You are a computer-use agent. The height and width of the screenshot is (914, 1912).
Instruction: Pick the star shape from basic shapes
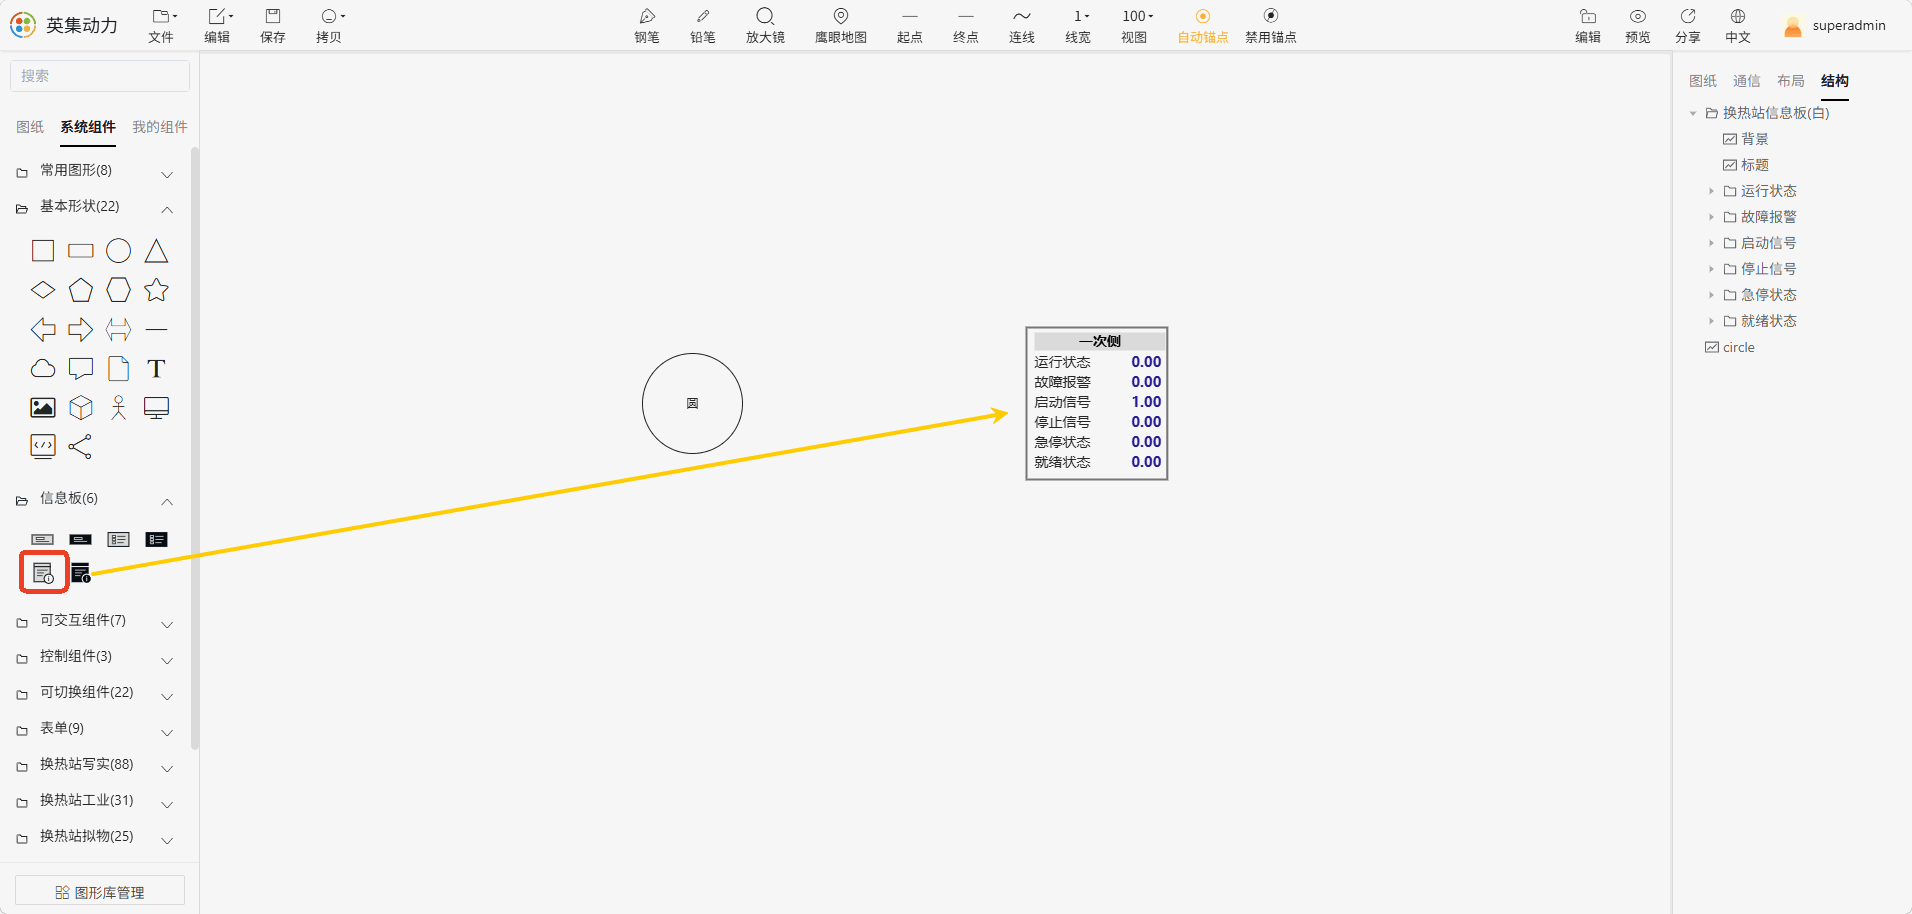tap(156, 290)
